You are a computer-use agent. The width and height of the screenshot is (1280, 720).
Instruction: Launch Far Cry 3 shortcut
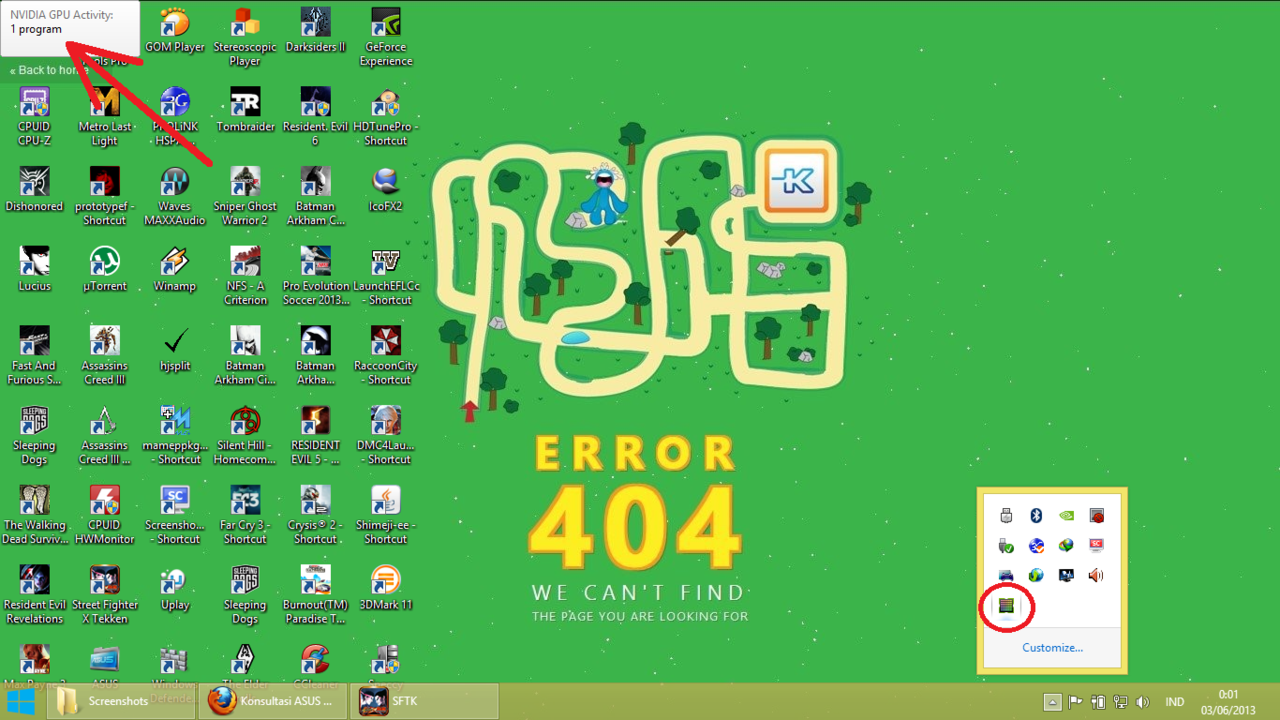[x=245, y=514]
